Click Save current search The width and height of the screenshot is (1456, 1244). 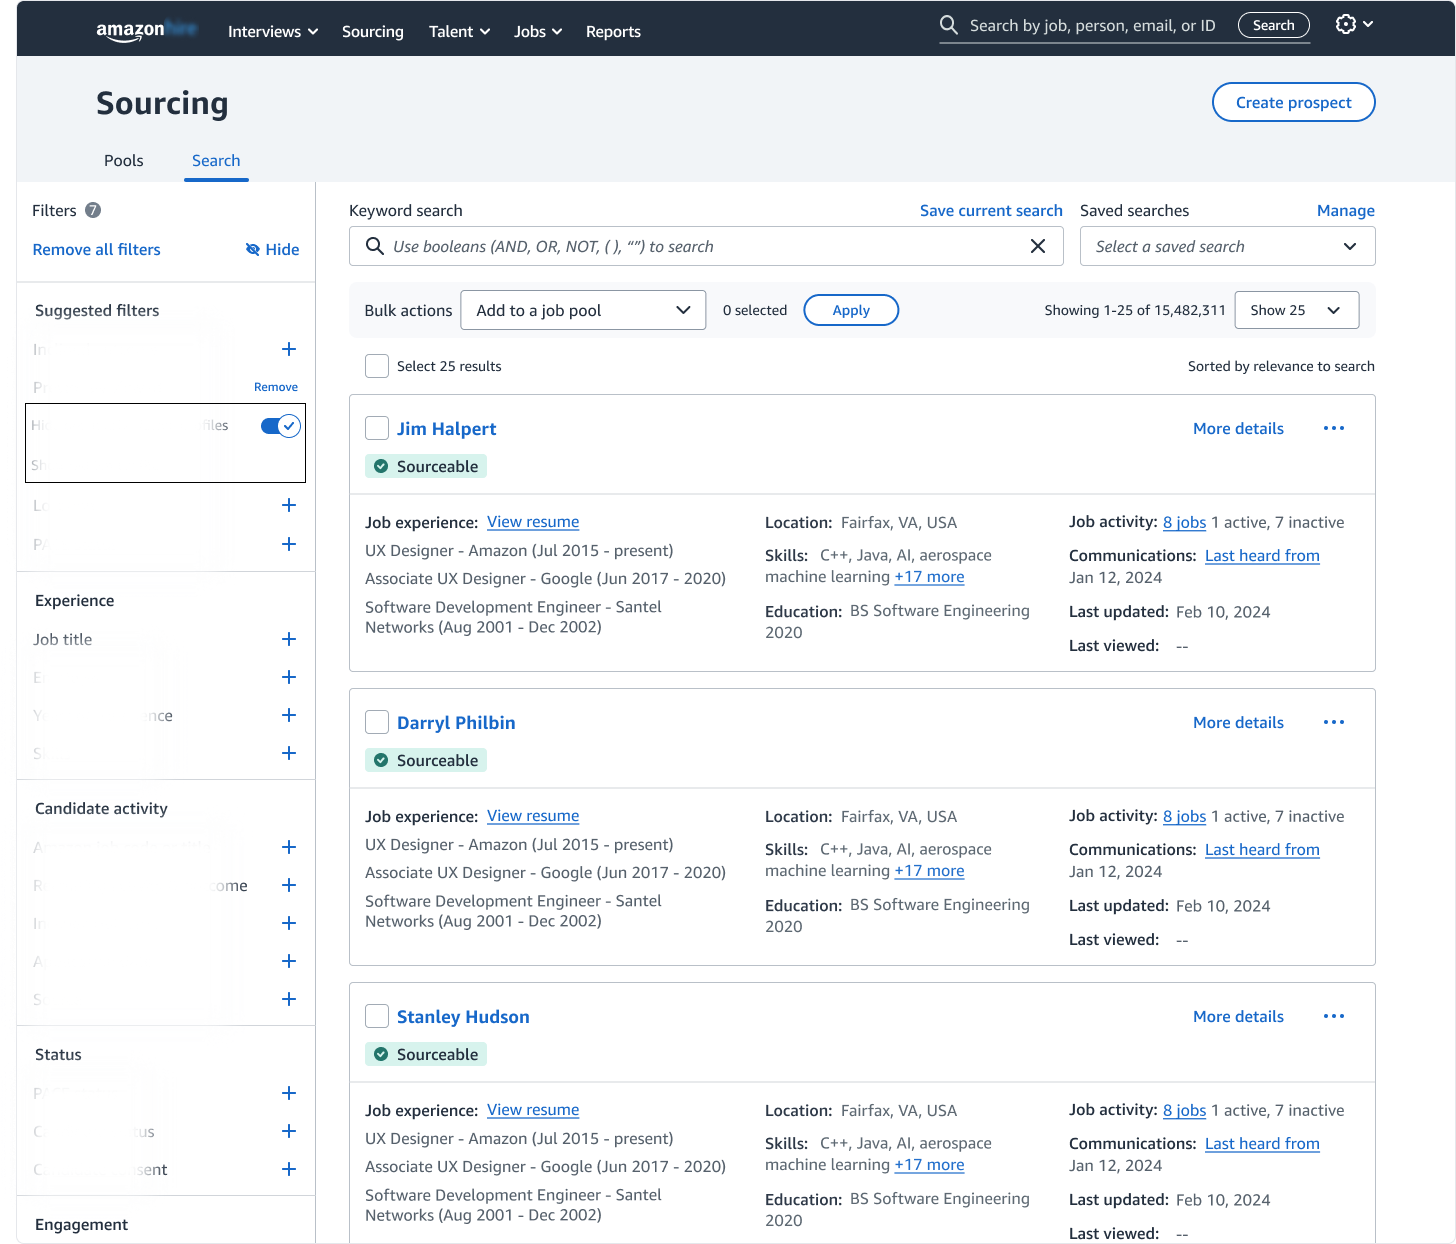(991, 210)
